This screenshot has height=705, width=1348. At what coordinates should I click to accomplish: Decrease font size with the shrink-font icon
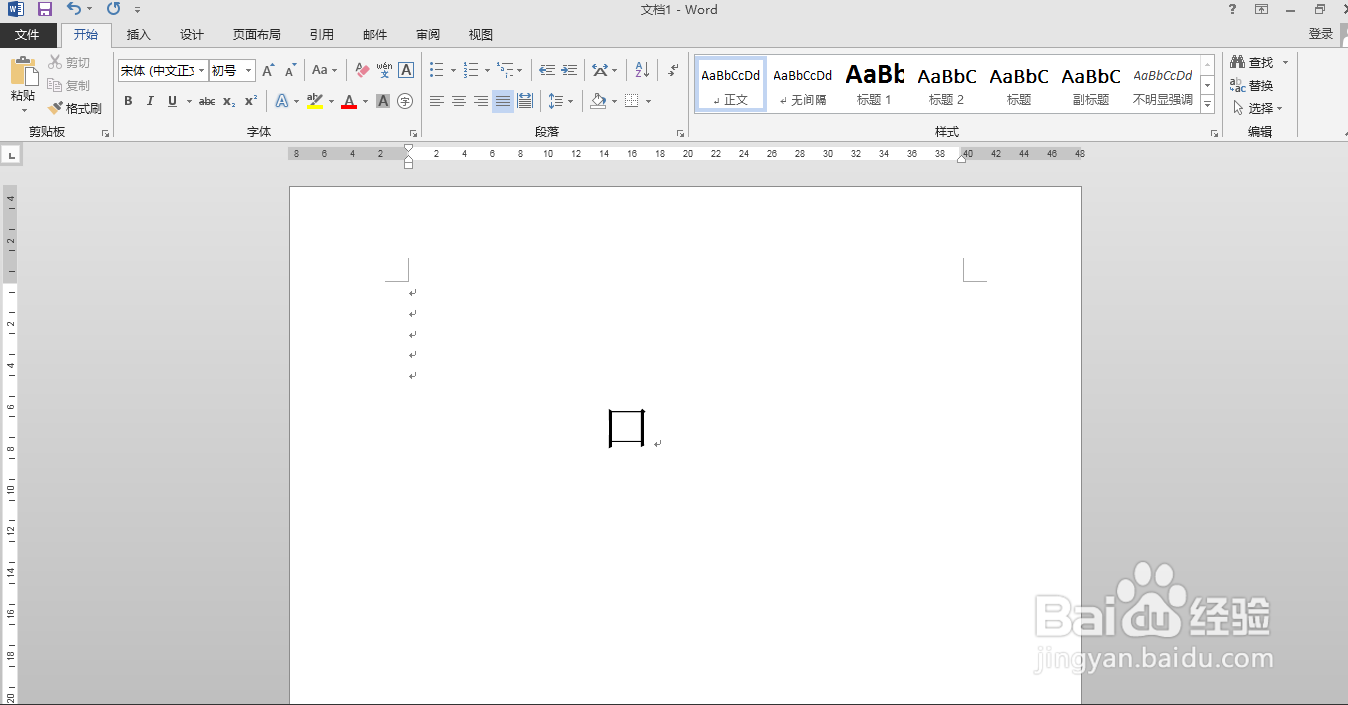290,71
